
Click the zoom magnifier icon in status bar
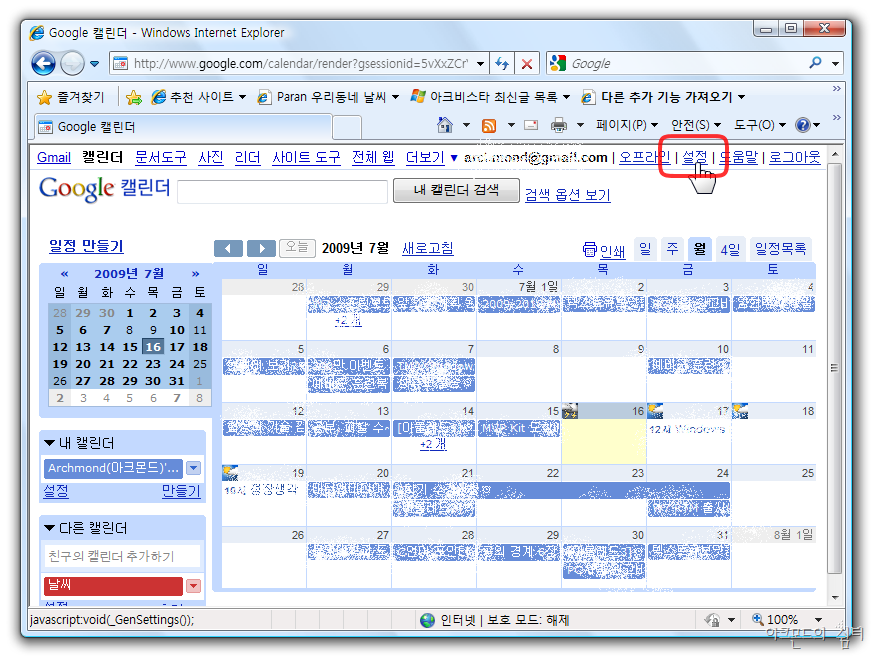[757, 619]
